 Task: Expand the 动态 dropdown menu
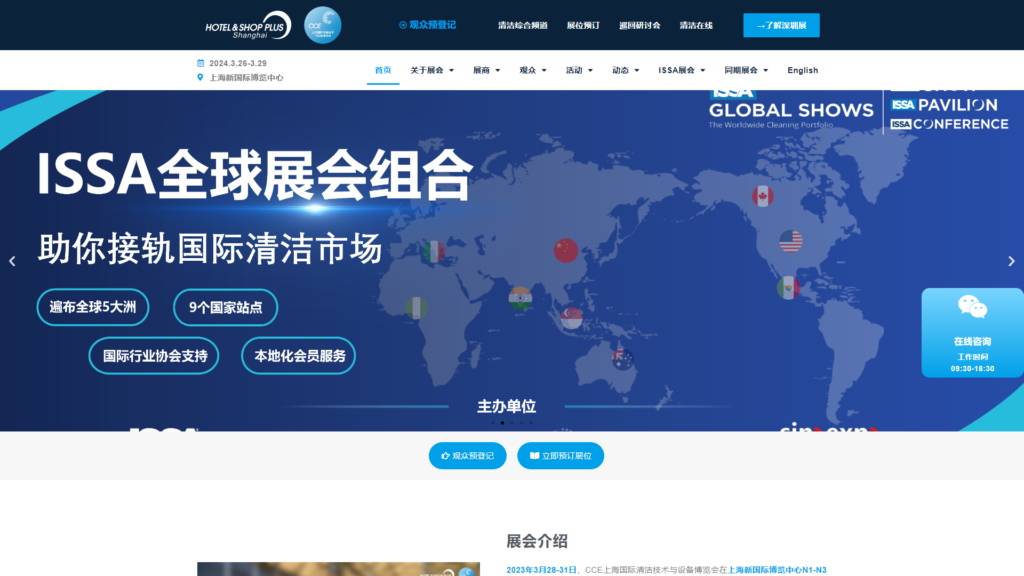coord(626,70)
